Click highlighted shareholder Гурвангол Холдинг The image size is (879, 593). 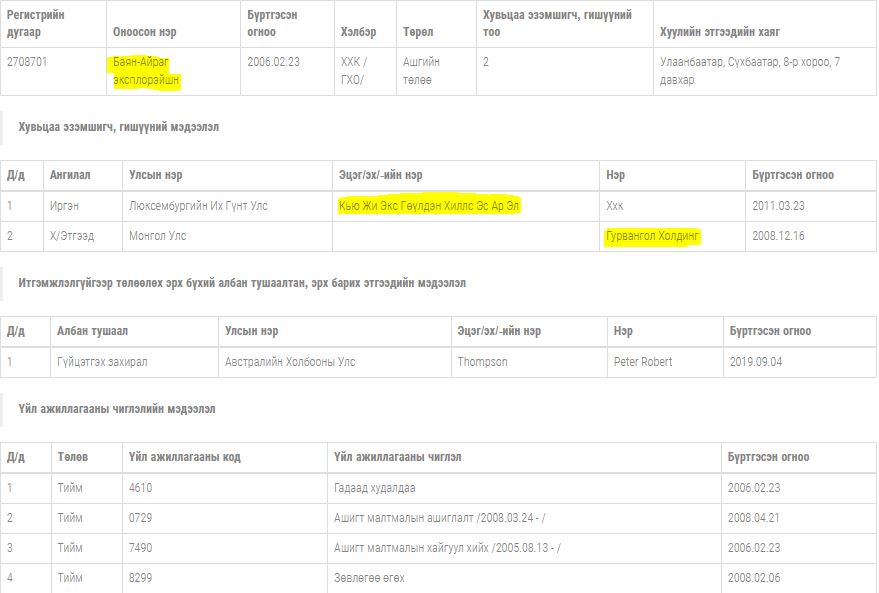(x=653, y=236)
